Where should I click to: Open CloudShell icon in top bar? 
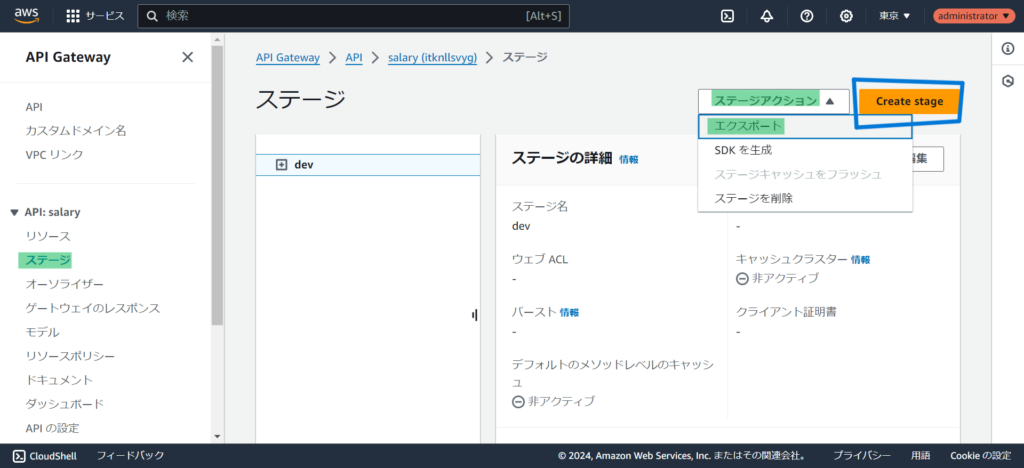pyautogui.click(x=728, y=16)
